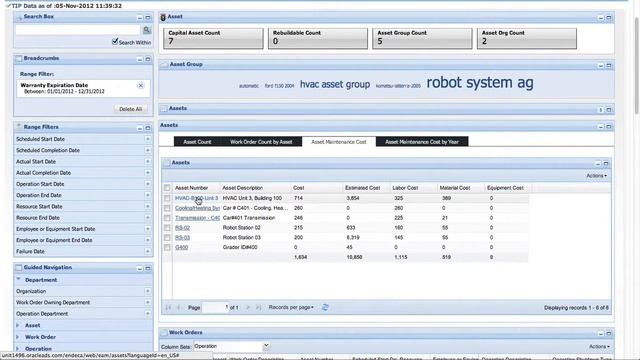
Task: Go to first page of Assets table
Action: pyautogui.click(x=168, y=307)
